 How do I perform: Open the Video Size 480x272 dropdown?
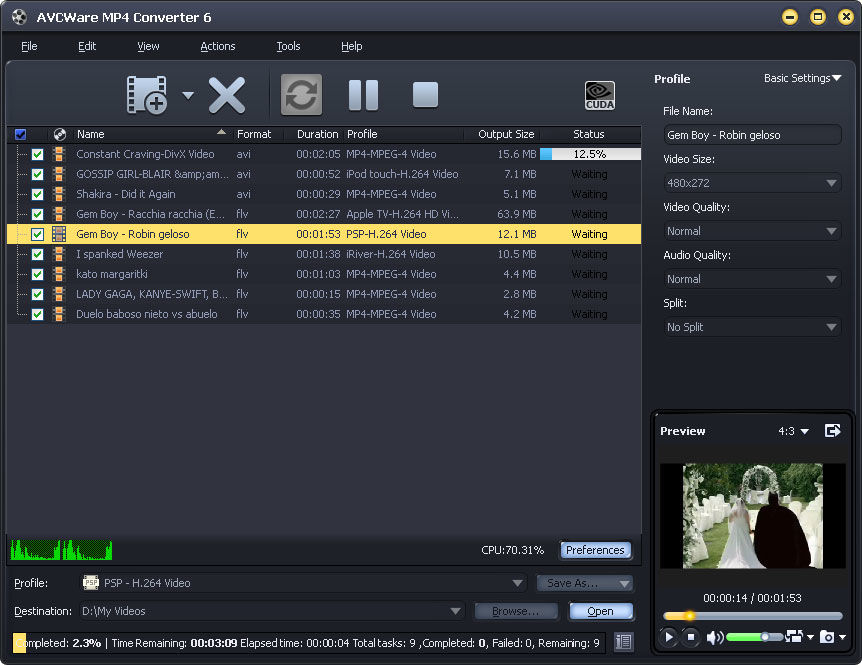[x=752, y=183]
